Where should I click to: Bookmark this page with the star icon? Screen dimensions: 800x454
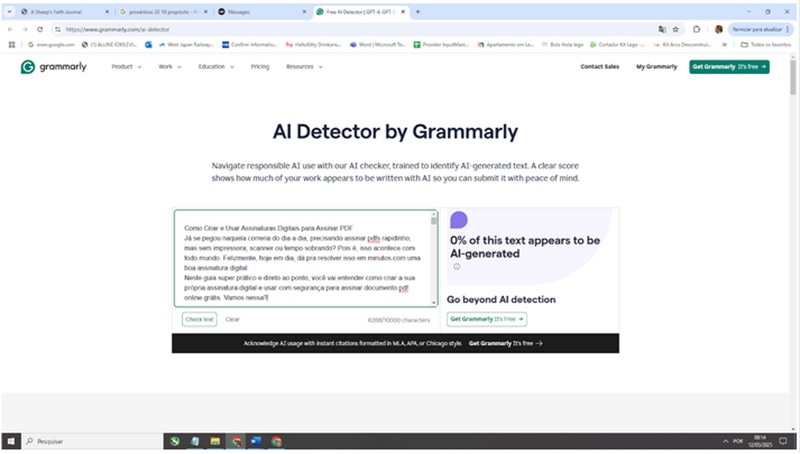(x=676, y=30)
